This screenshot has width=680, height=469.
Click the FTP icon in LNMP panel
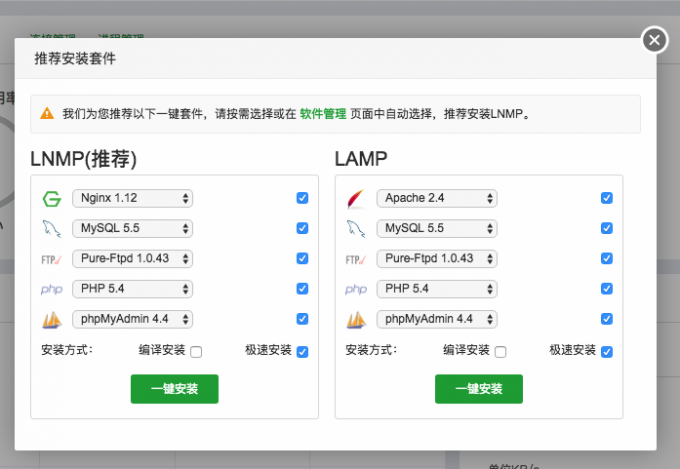pos(52,259)
